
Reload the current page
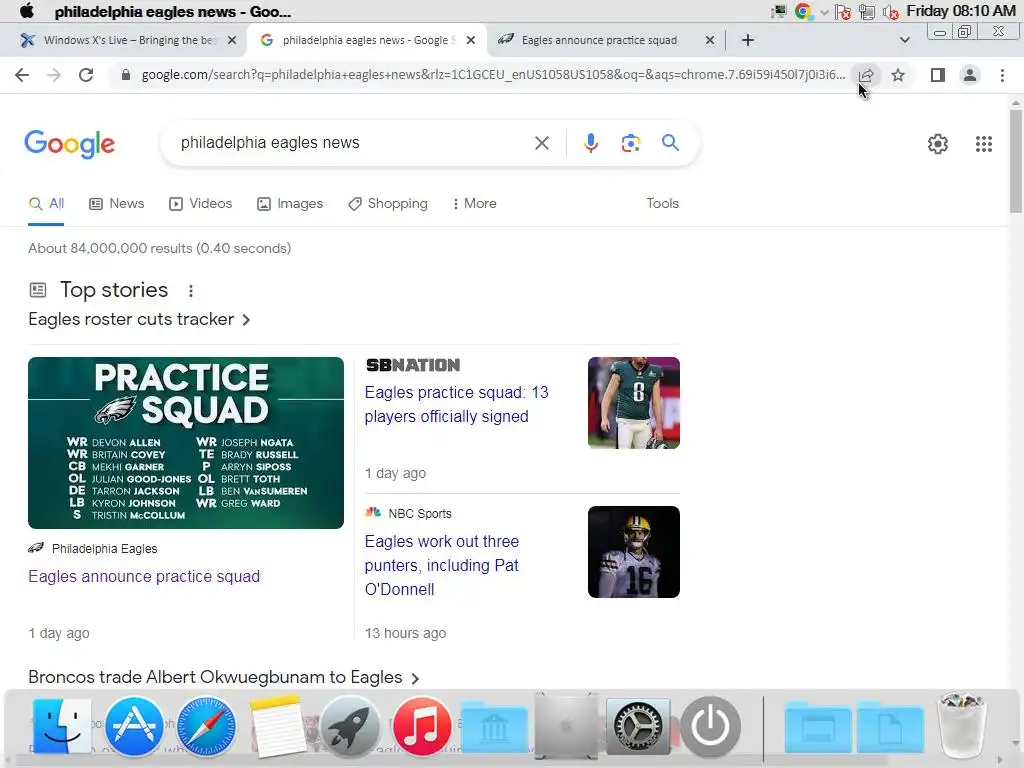(86, 75)
